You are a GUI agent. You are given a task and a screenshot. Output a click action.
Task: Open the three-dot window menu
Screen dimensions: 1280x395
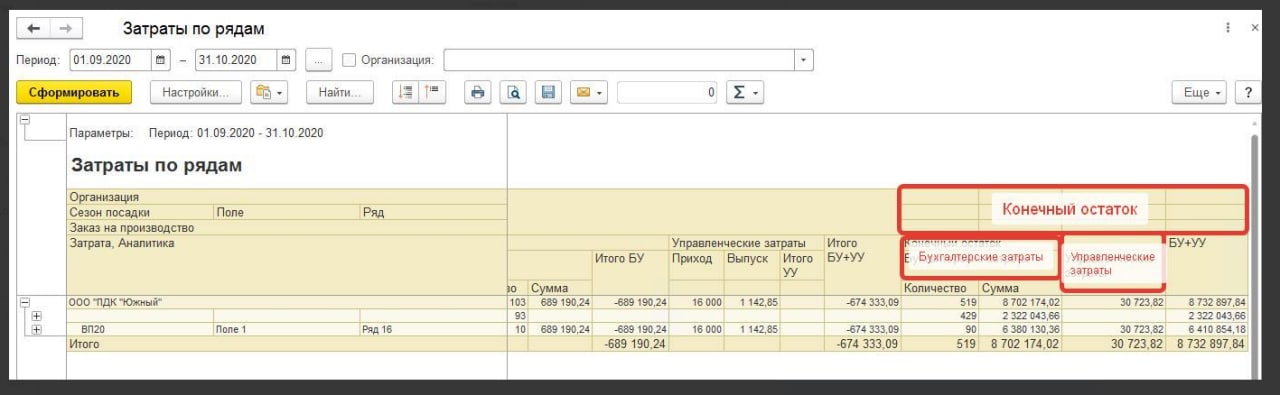[x=1228, y=29]
